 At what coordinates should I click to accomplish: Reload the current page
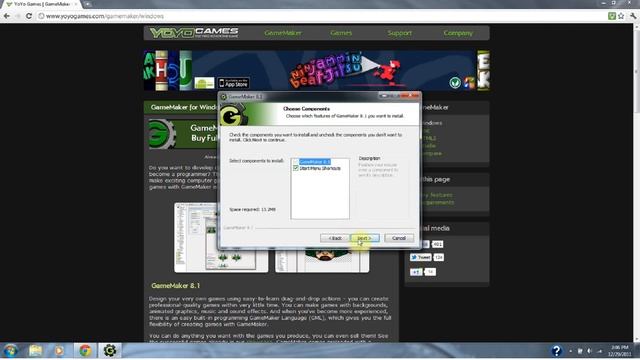point(29,16)
